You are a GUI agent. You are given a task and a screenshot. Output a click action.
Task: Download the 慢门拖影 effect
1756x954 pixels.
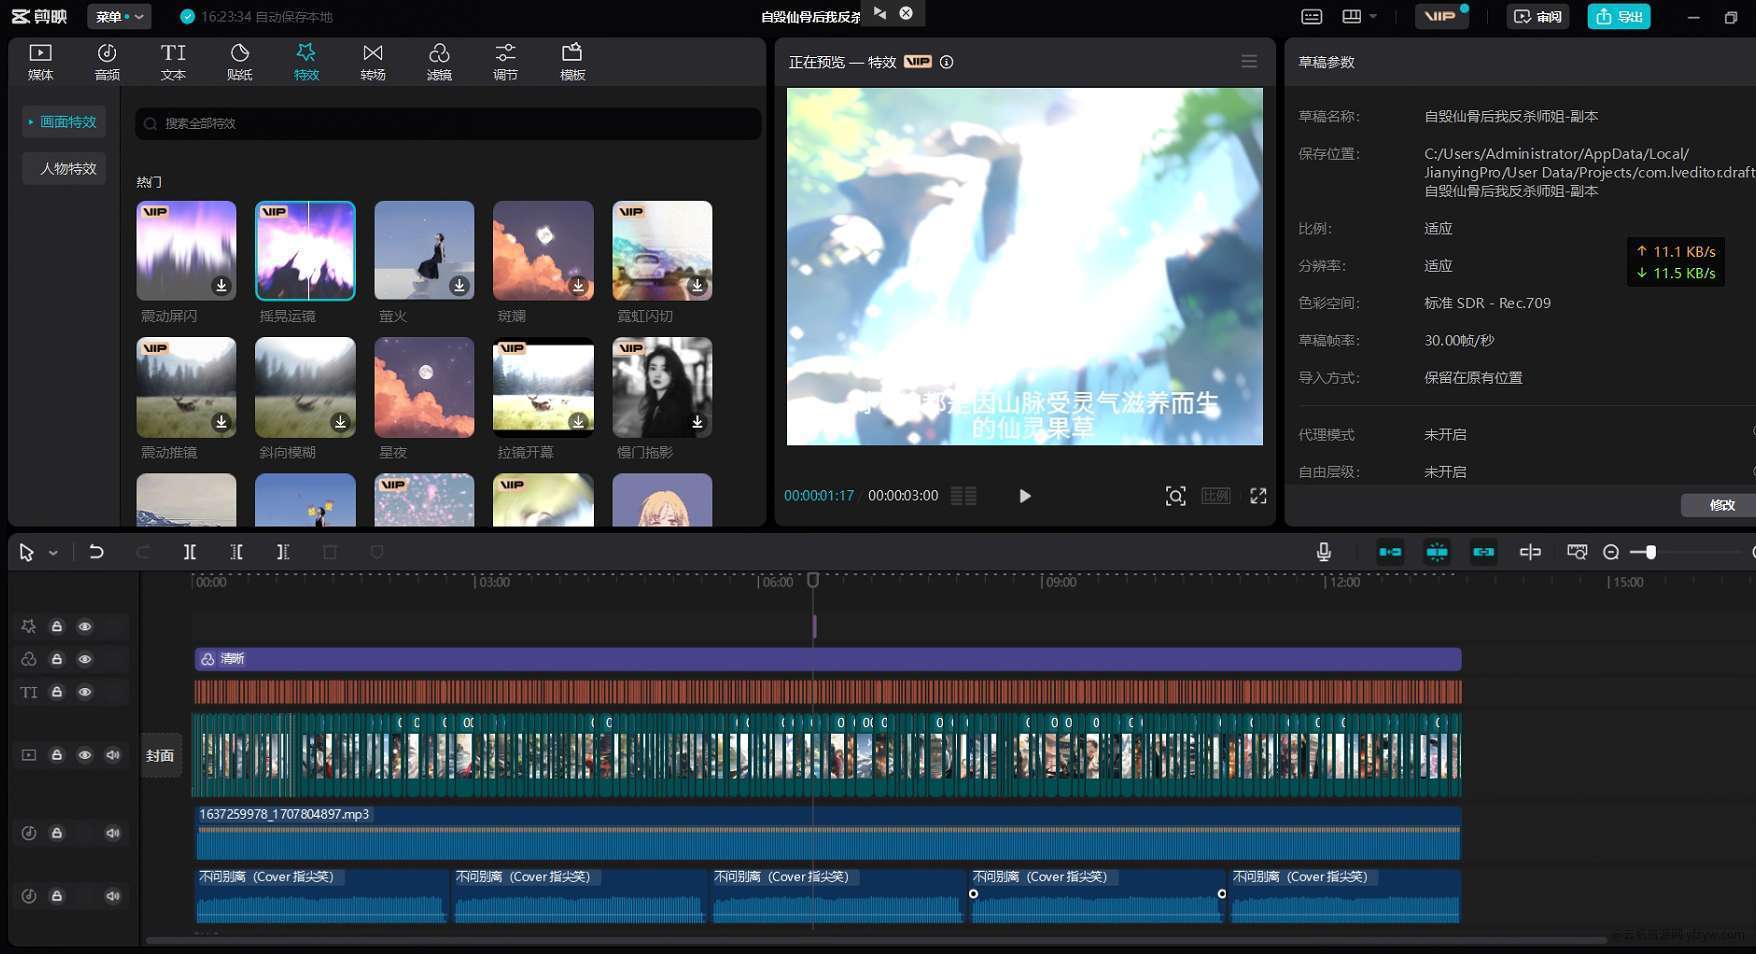click(x=697, y=422)
